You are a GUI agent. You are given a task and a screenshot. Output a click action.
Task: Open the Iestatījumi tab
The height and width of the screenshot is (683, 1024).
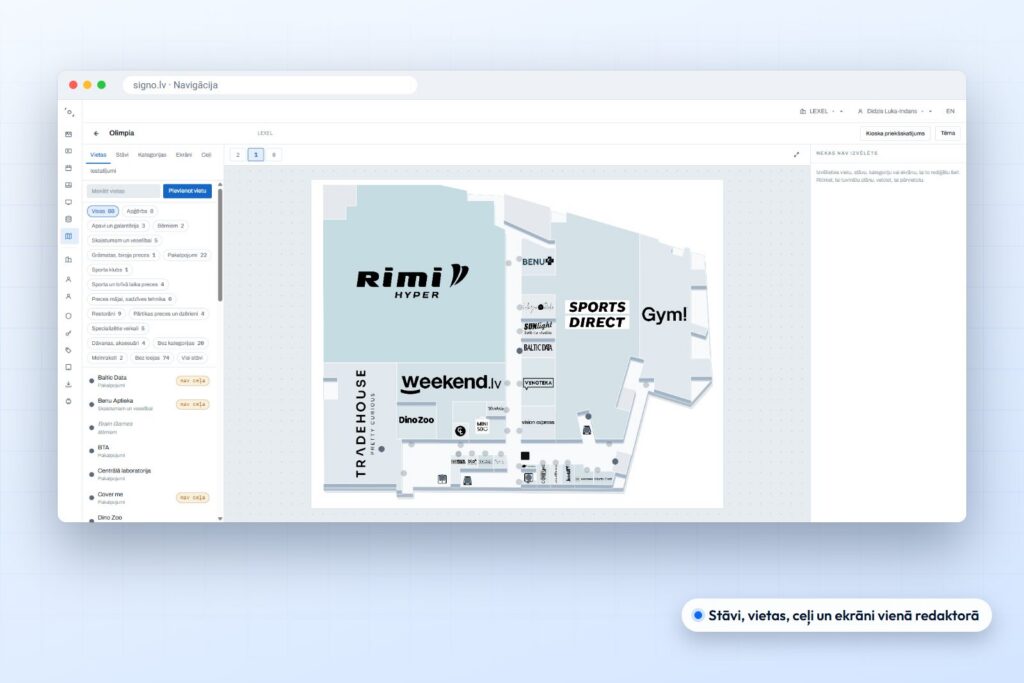coord(103,171)
